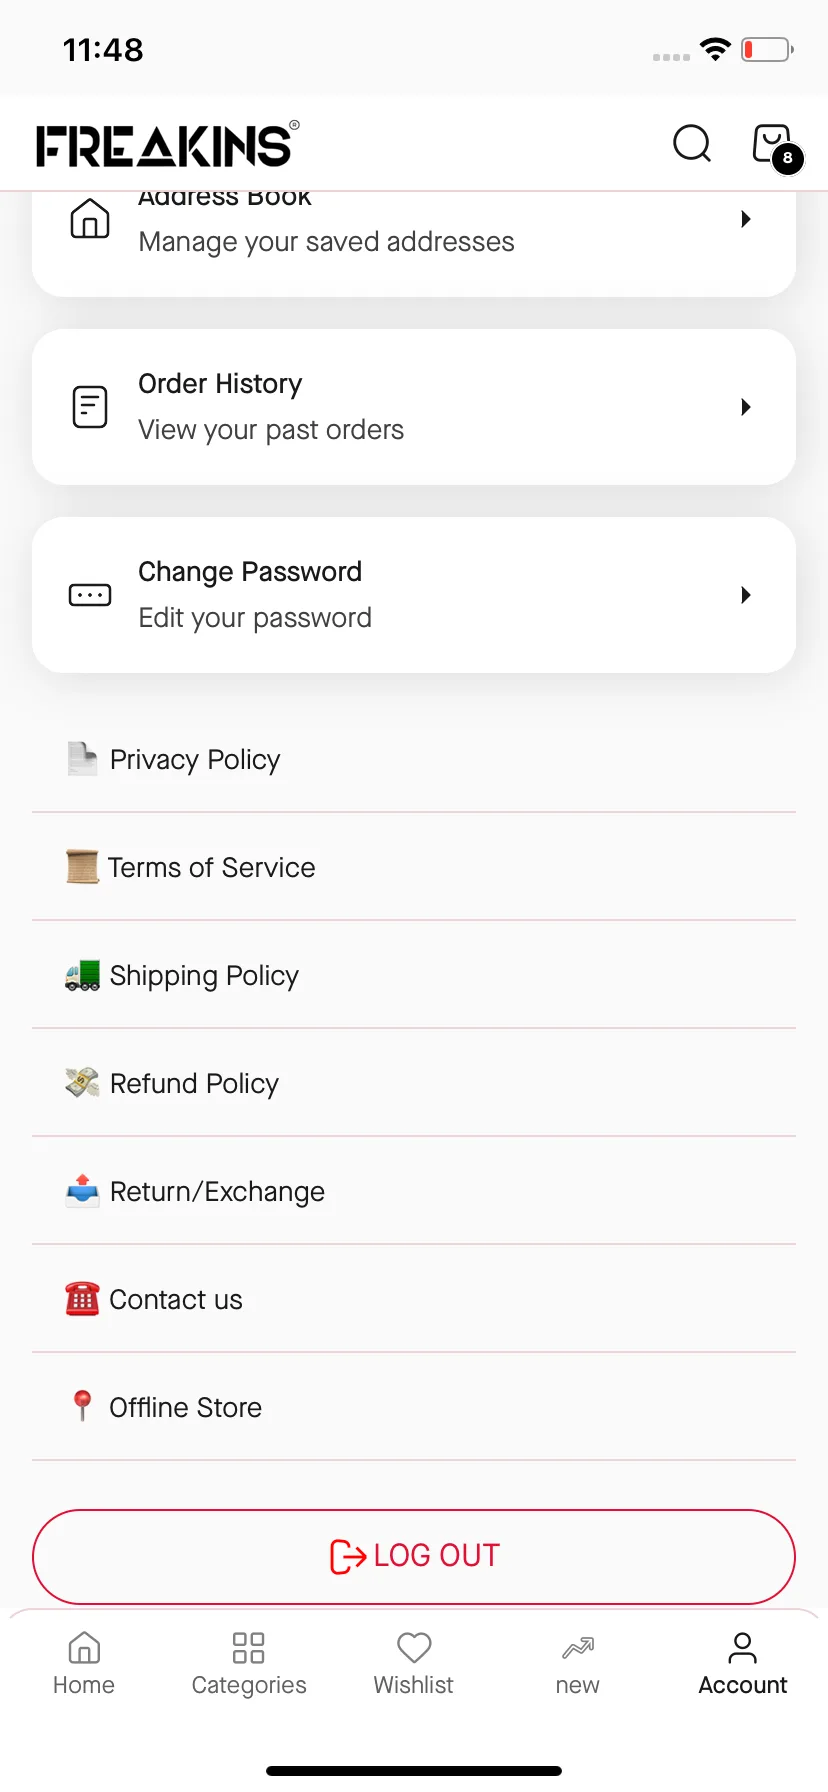Click the Shipping Policy truck icon
The height and width of the screenshot is (1792, 828).
click(x=82, y=975)
